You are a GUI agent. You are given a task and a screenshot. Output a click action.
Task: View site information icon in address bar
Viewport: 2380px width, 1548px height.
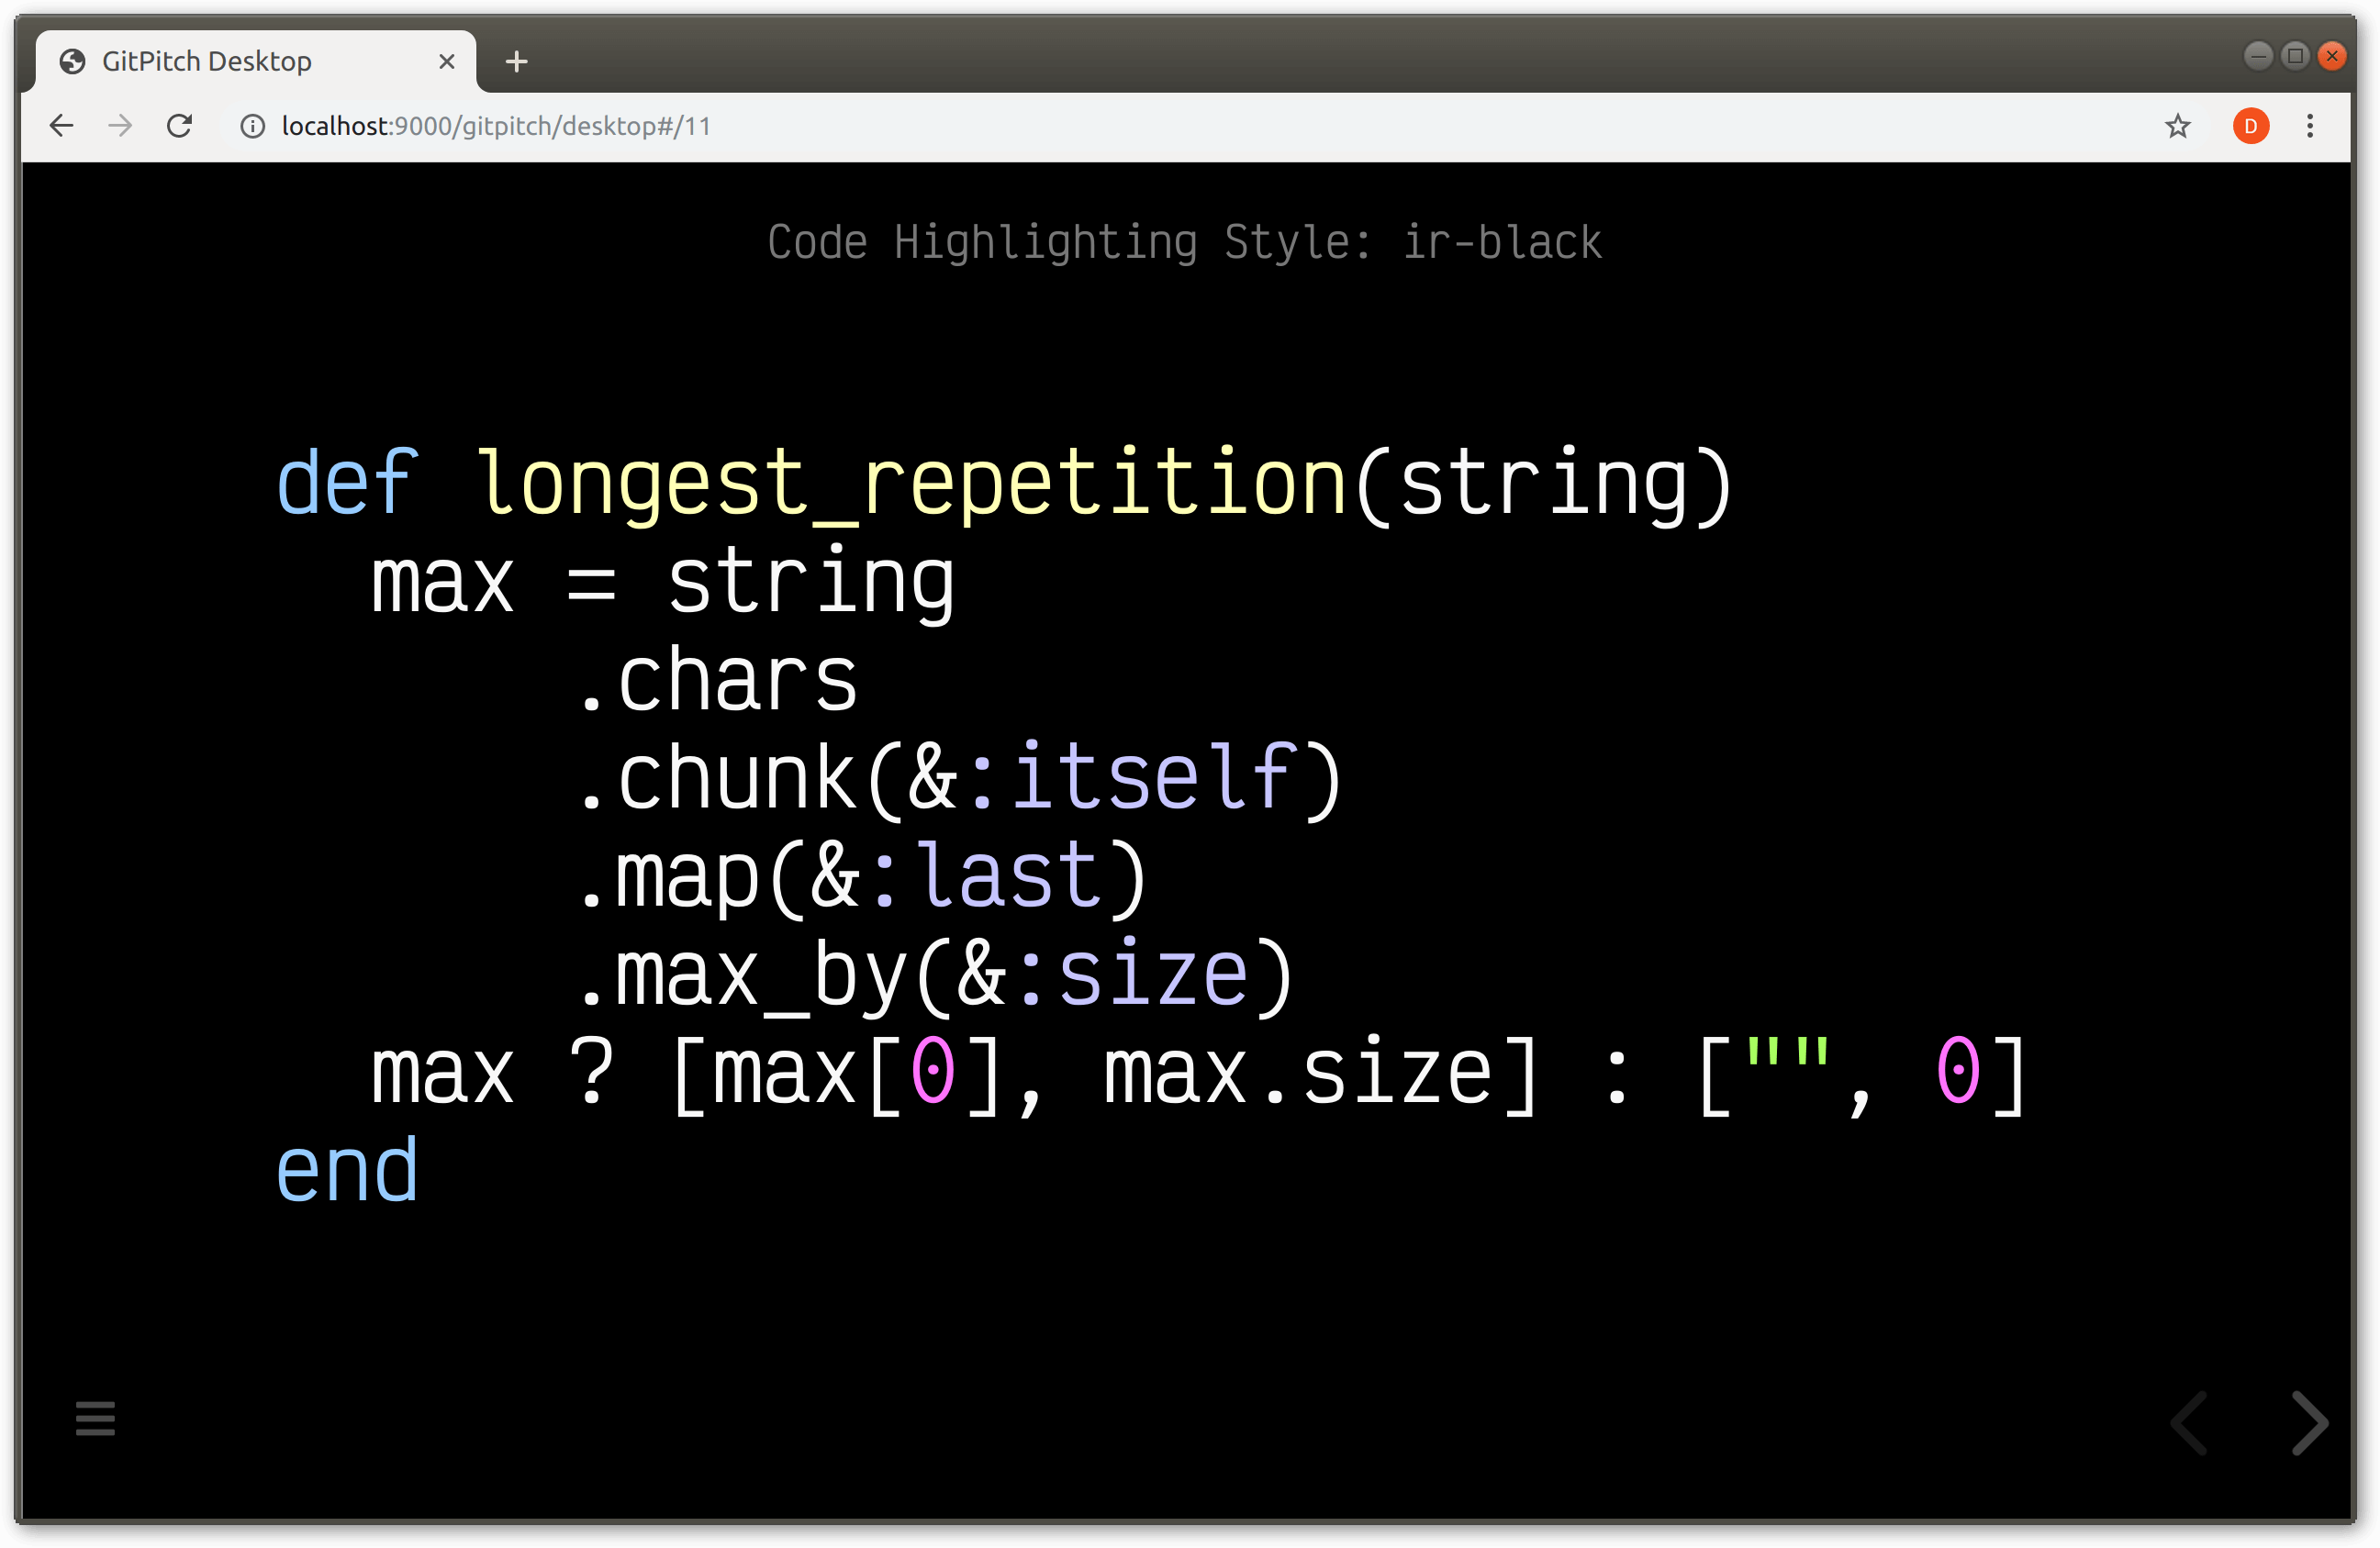(x=253, y=126)
